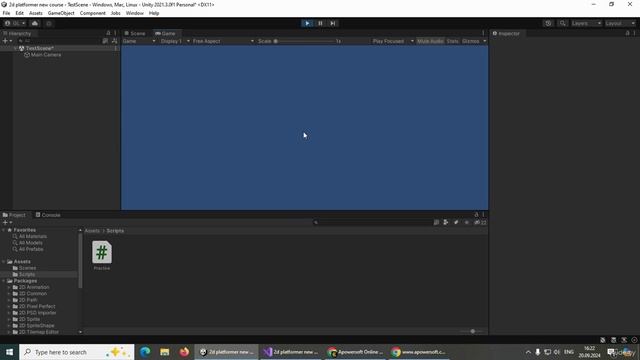The width and height of the screenshot is (640, 360).
Task: Open the Version Control icon beside the cloud
Action: coord(49,23)
